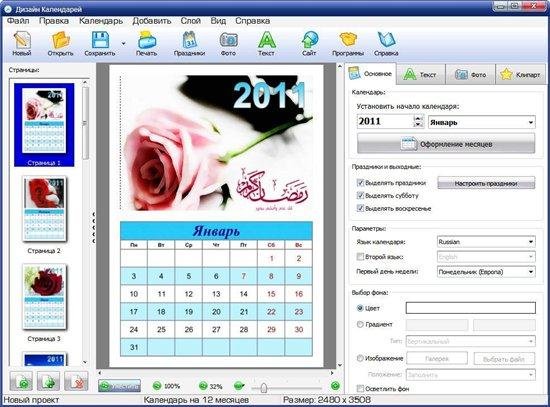The height and width of the screenshot is (407, 550).
Task: Open the Праздники holidays toolbar icon
Action: [189, 43]
